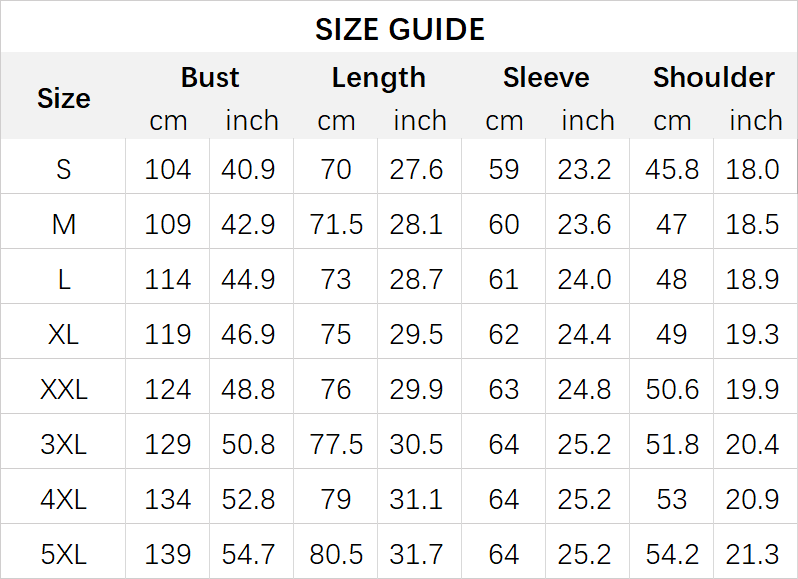Select the XL size row label

coord(63,334)
